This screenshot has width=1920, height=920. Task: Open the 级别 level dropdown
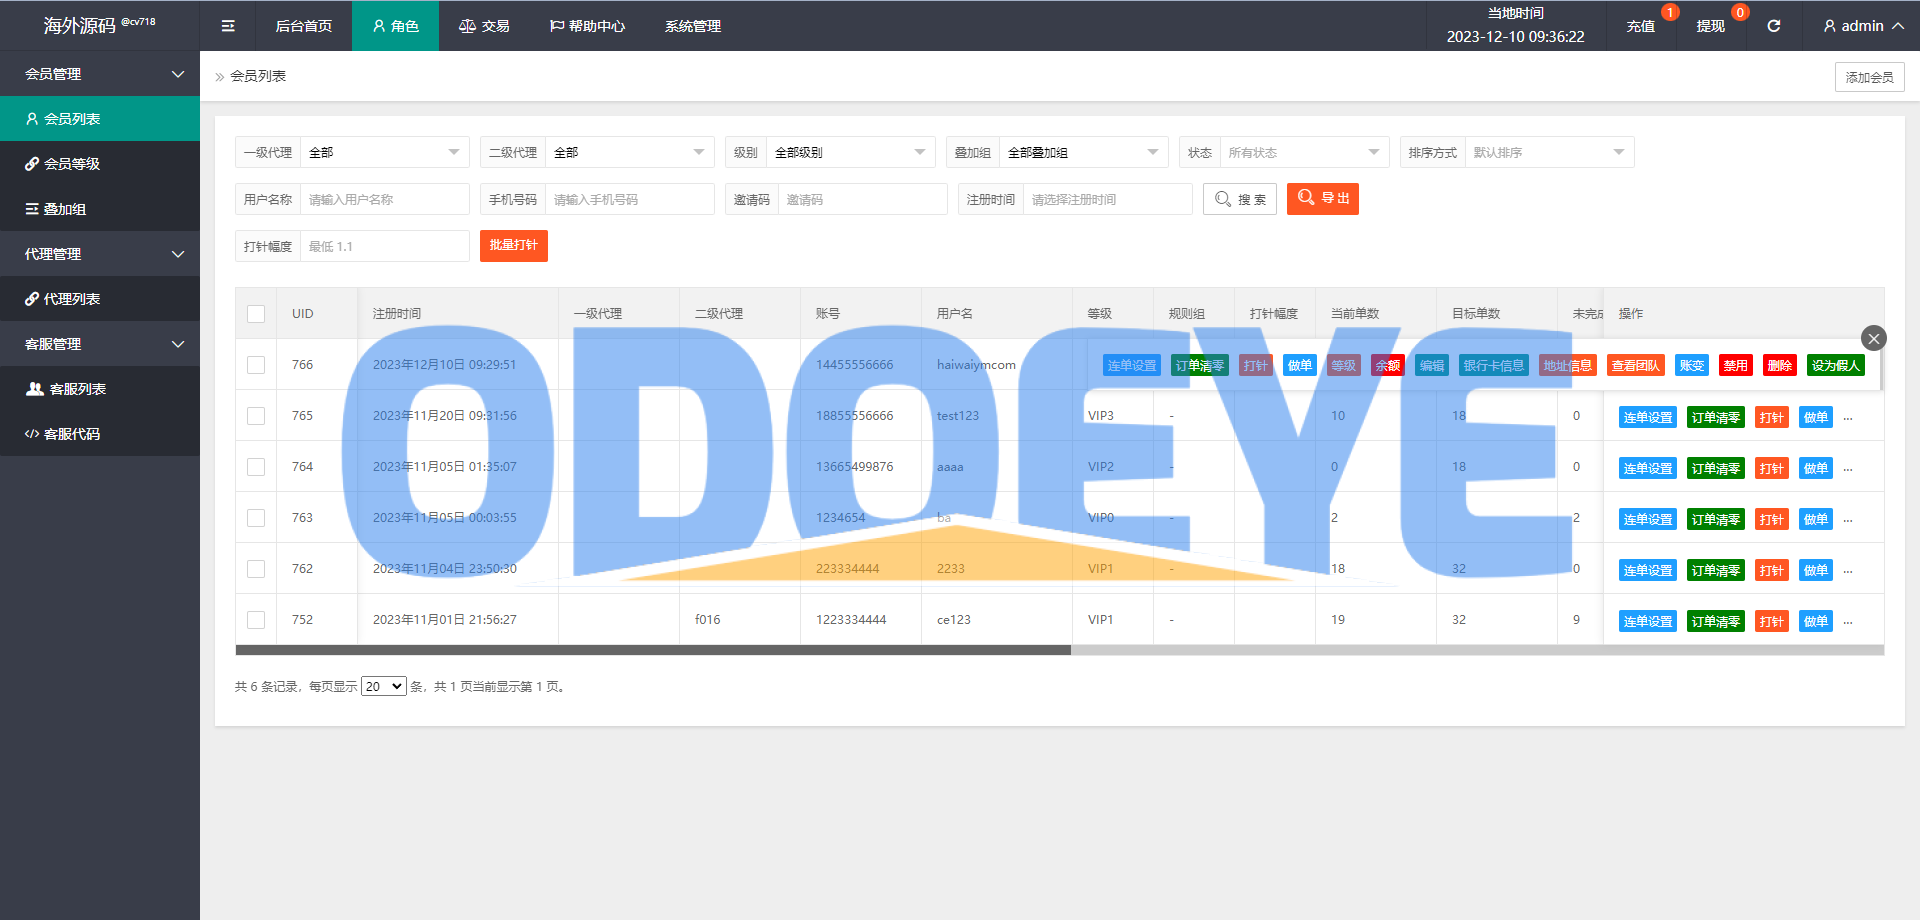click(x=851, y=152)
